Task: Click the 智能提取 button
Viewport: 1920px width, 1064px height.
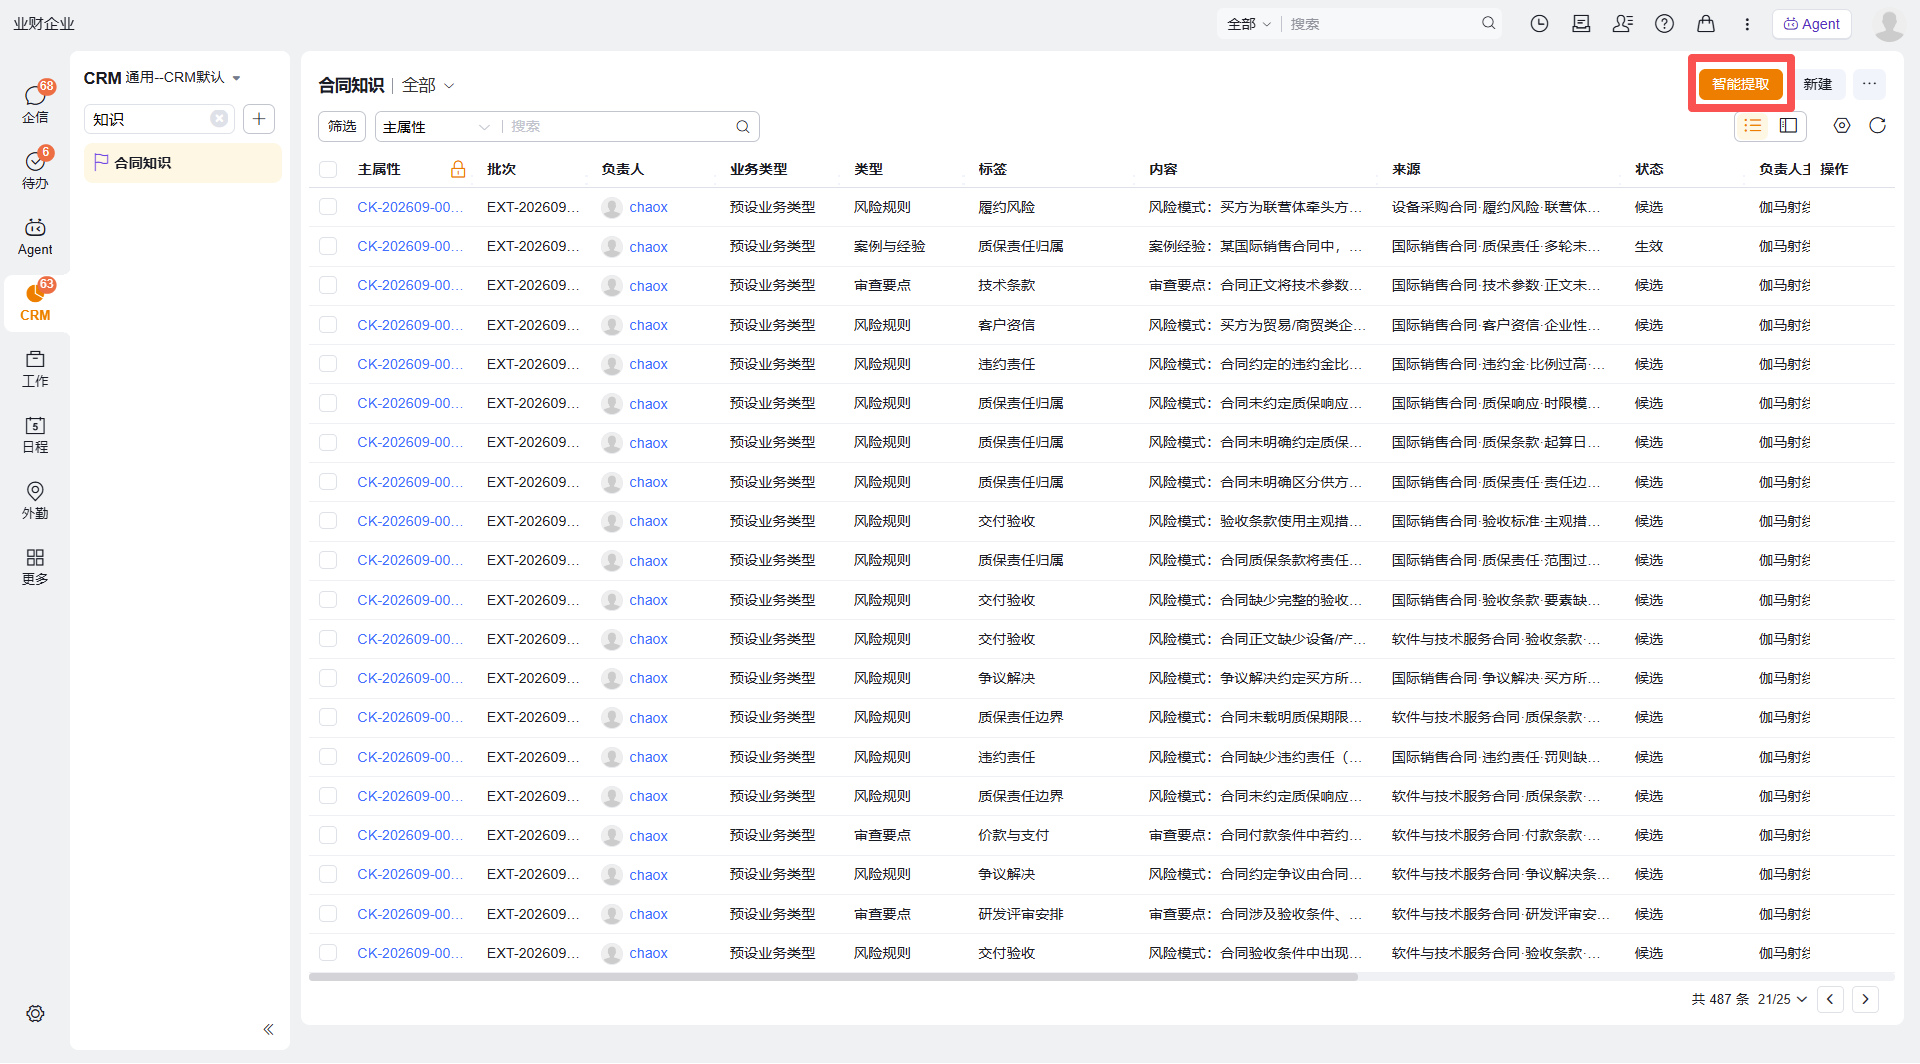Action: point(1740,84)
